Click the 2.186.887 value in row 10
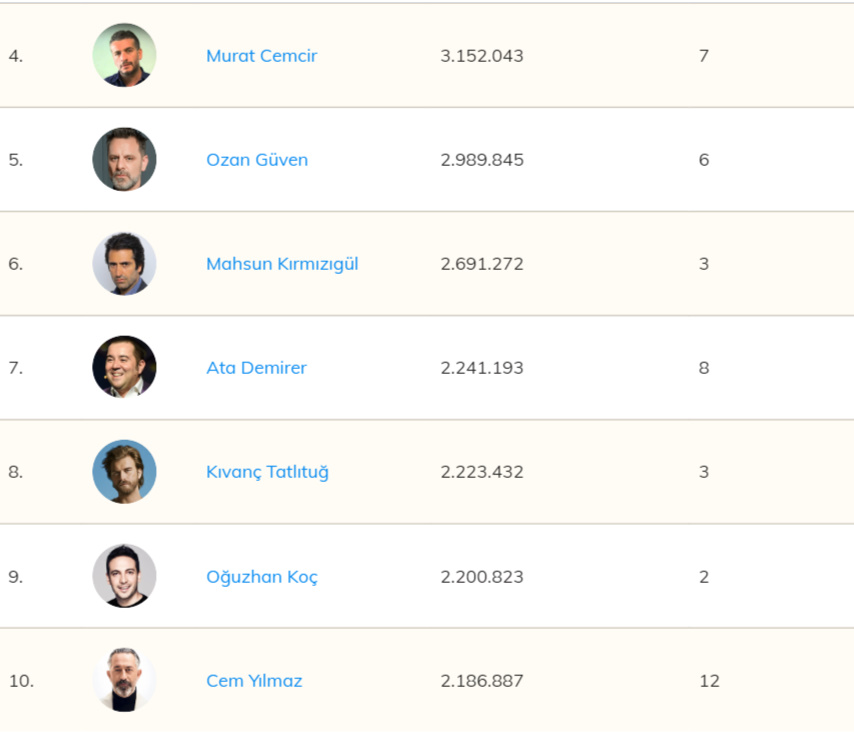This screenshot has width=854, height=732. [482, 681]
